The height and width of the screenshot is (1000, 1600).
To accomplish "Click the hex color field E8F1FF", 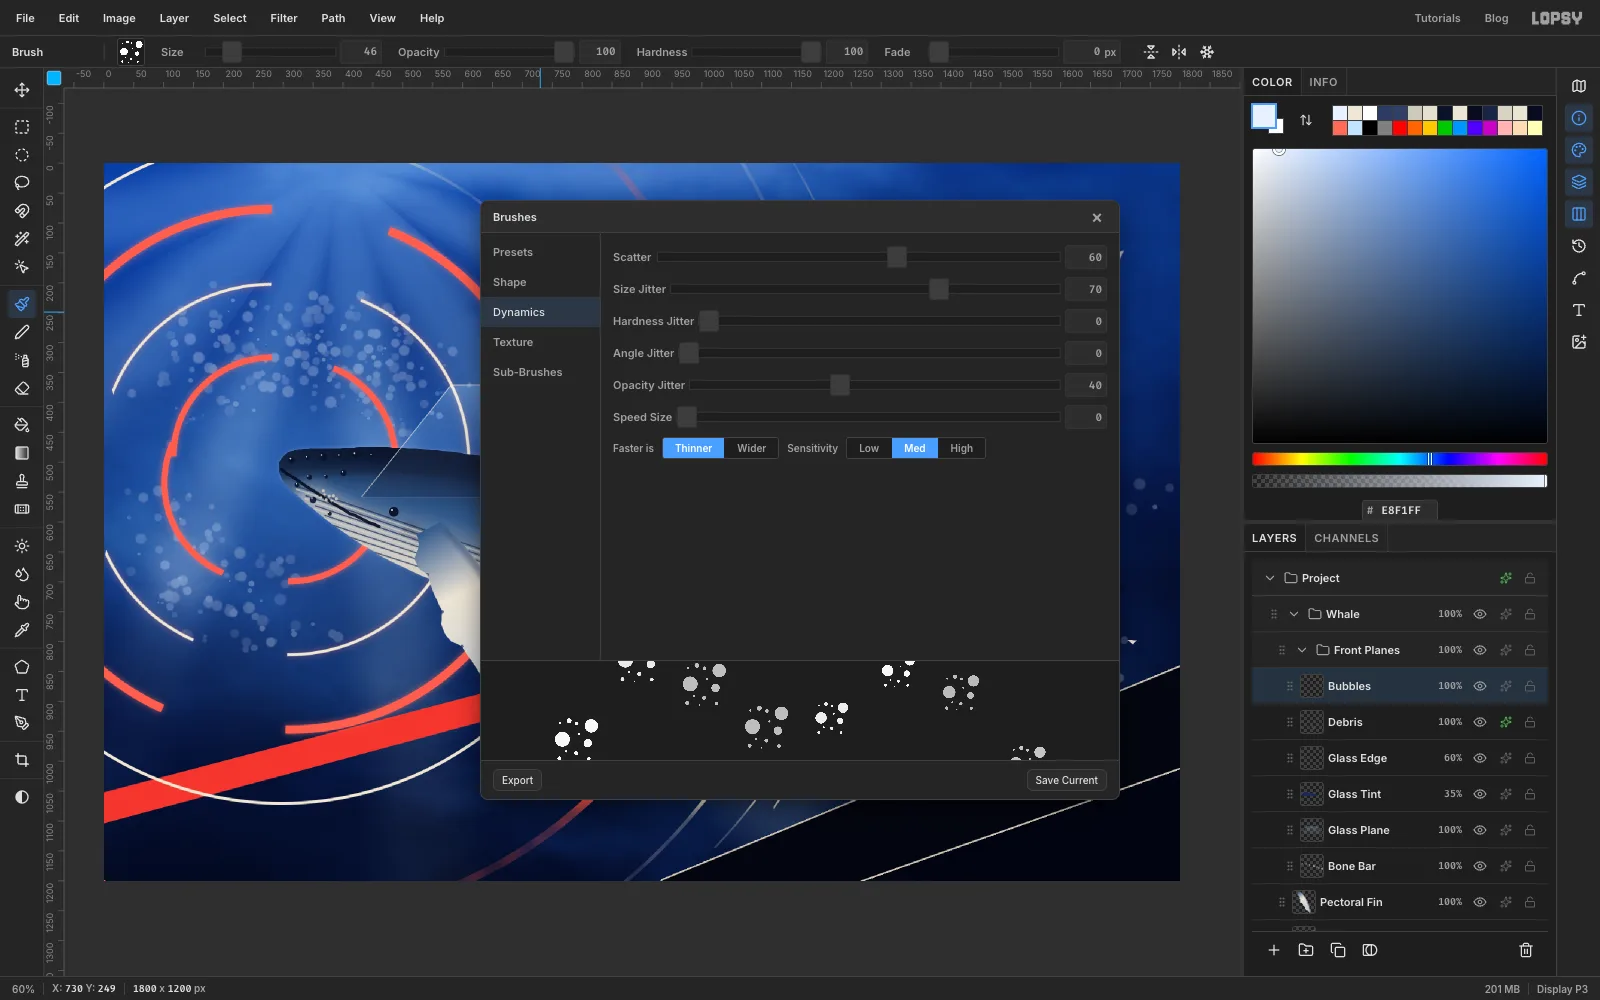I will (x=1400, y=510).
